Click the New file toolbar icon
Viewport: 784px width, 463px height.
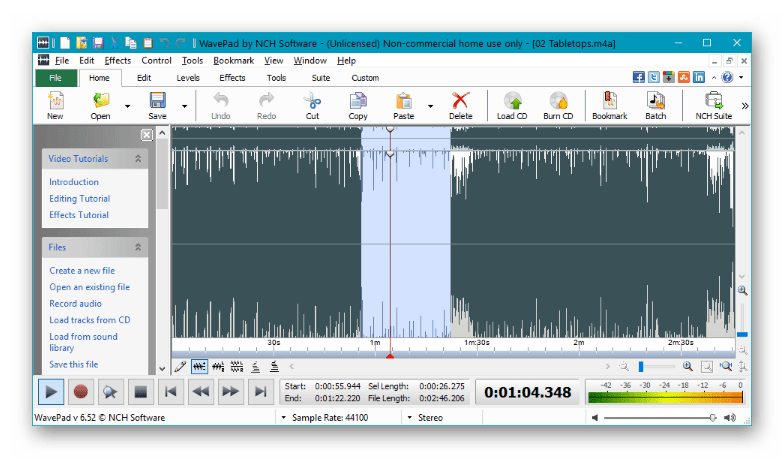(x=55, y=106)
